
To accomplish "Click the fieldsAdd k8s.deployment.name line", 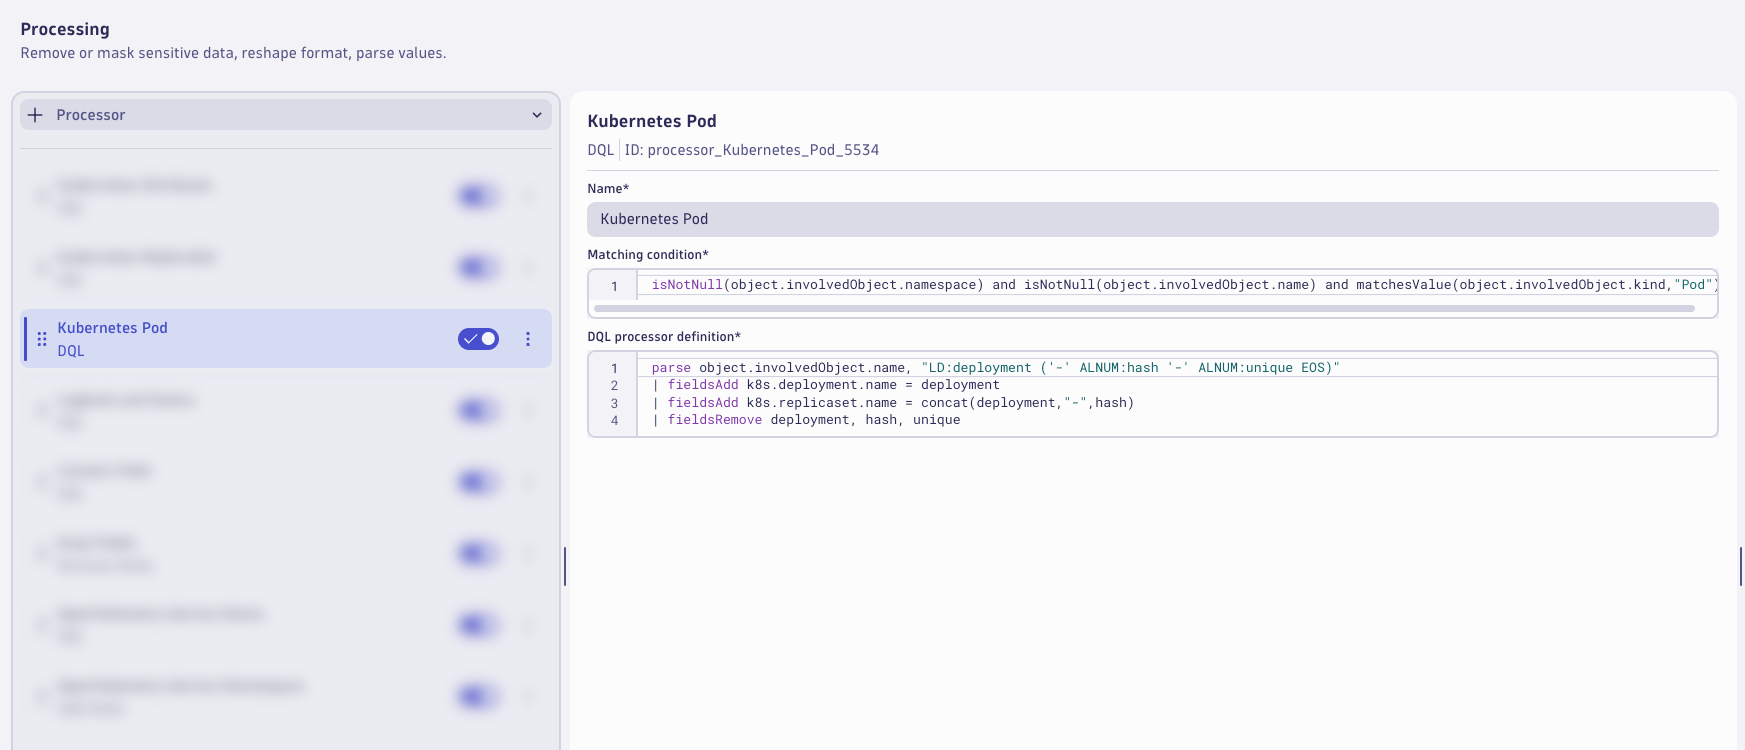I will coord(825,385).
